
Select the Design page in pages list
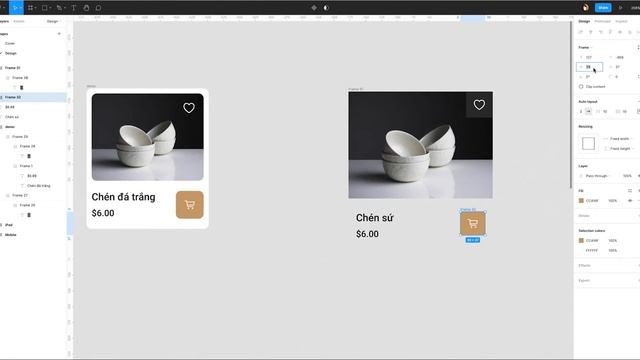point(11,53)
